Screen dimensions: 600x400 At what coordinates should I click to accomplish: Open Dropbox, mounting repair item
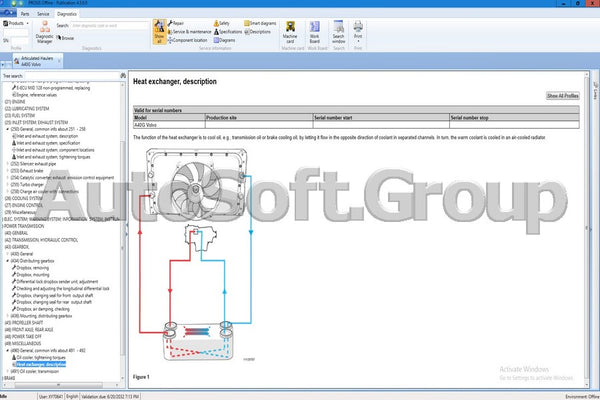click(x=33, y=275)
